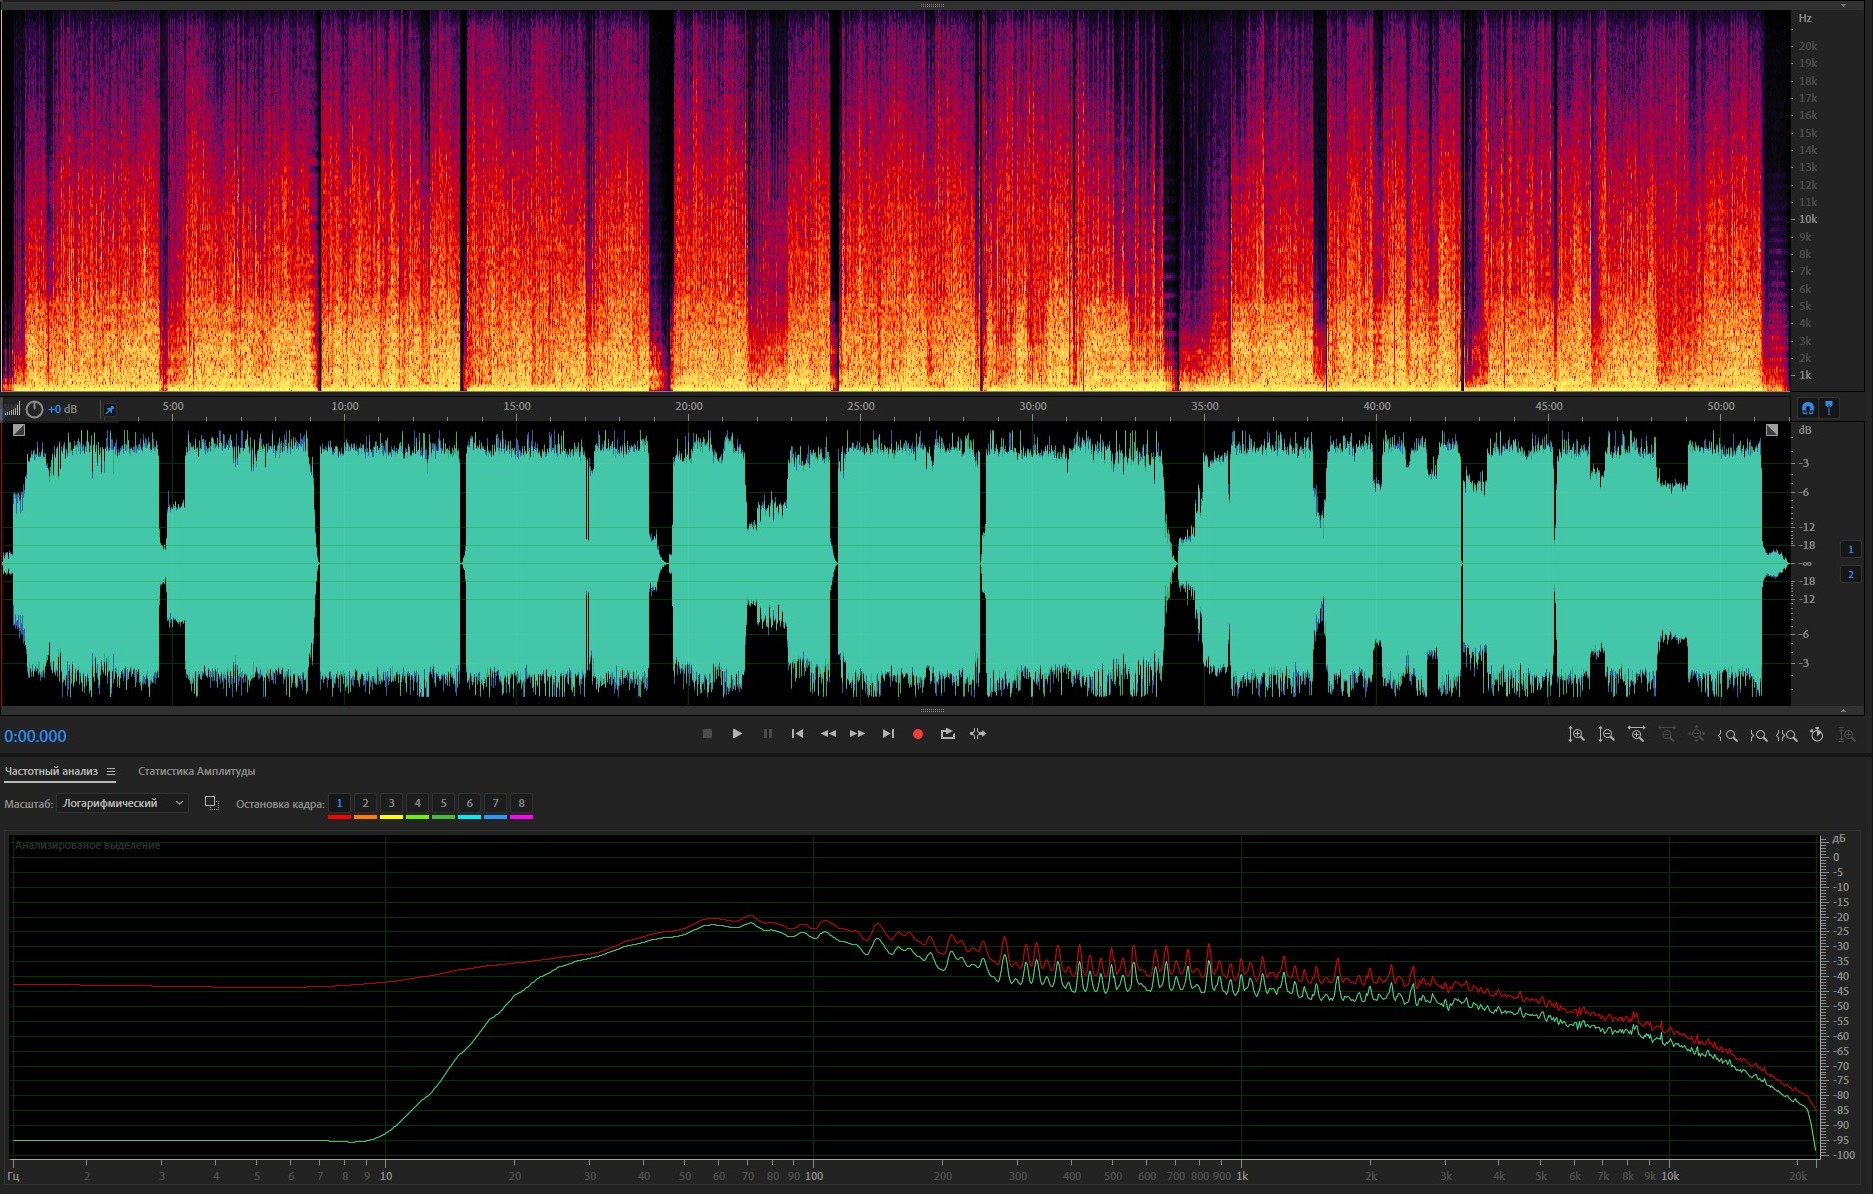Zoom out time

coord(1667,735)
